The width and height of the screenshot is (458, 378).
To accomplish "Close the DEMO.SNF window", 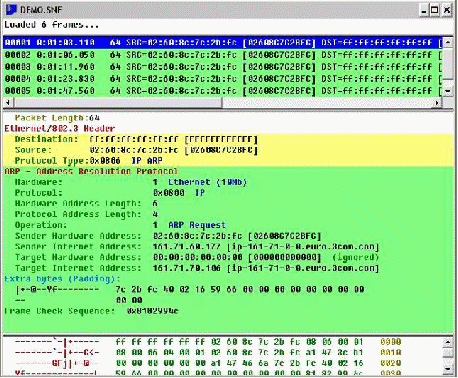I will click(447, 10).
